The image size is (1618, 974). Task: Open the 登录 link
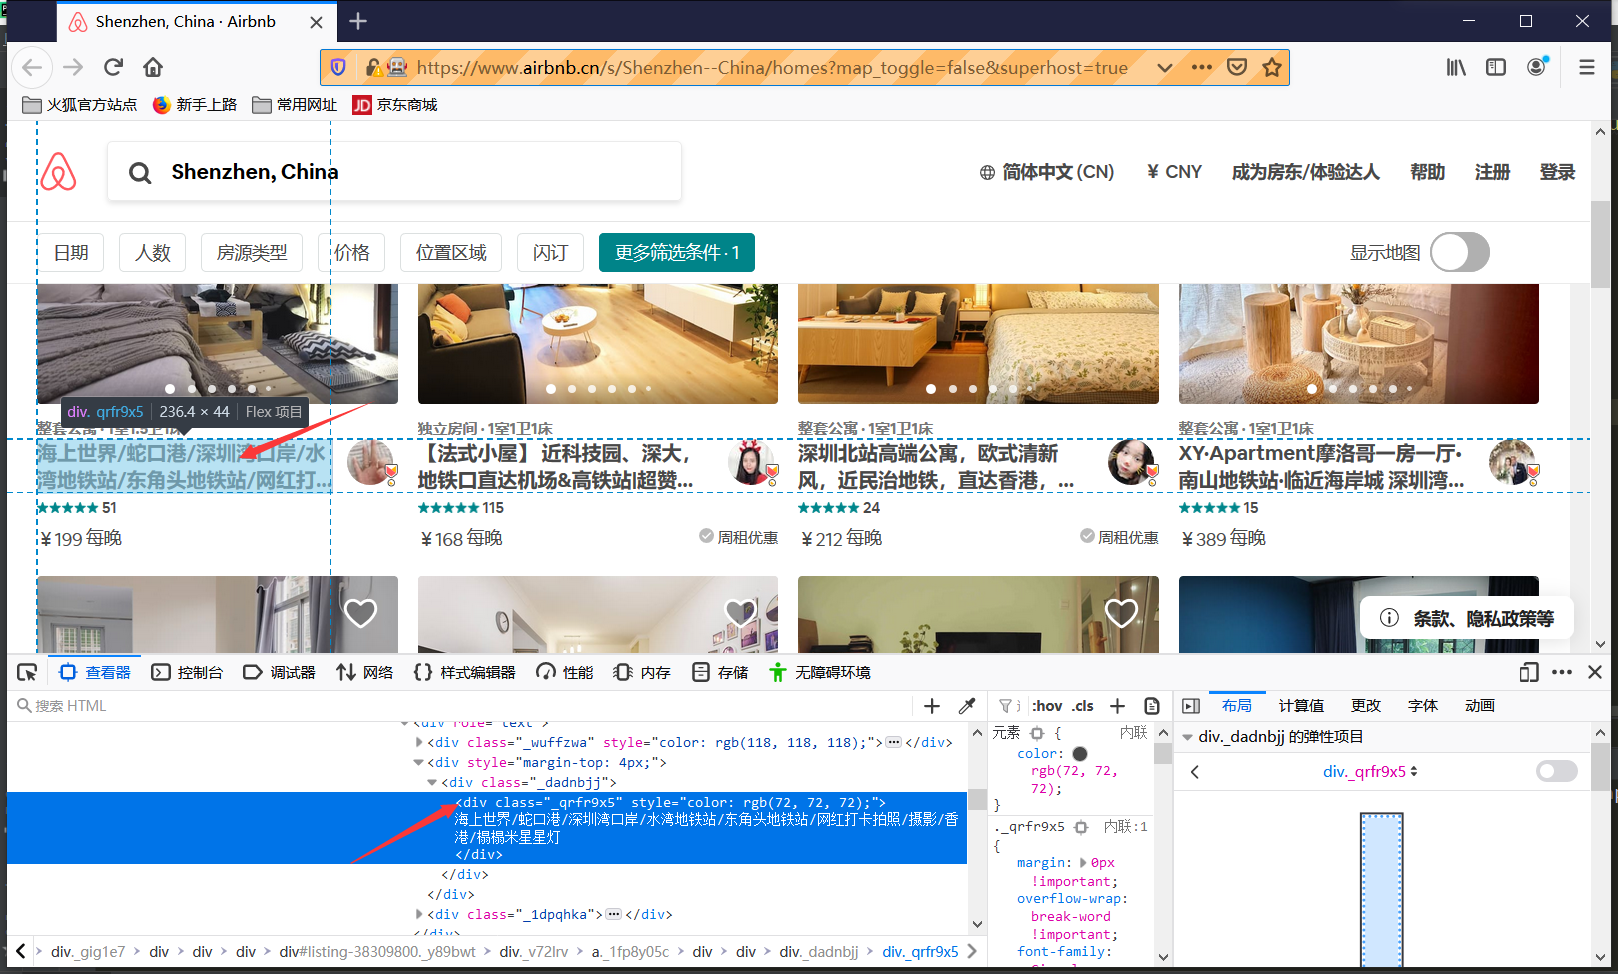point(1557,171)
